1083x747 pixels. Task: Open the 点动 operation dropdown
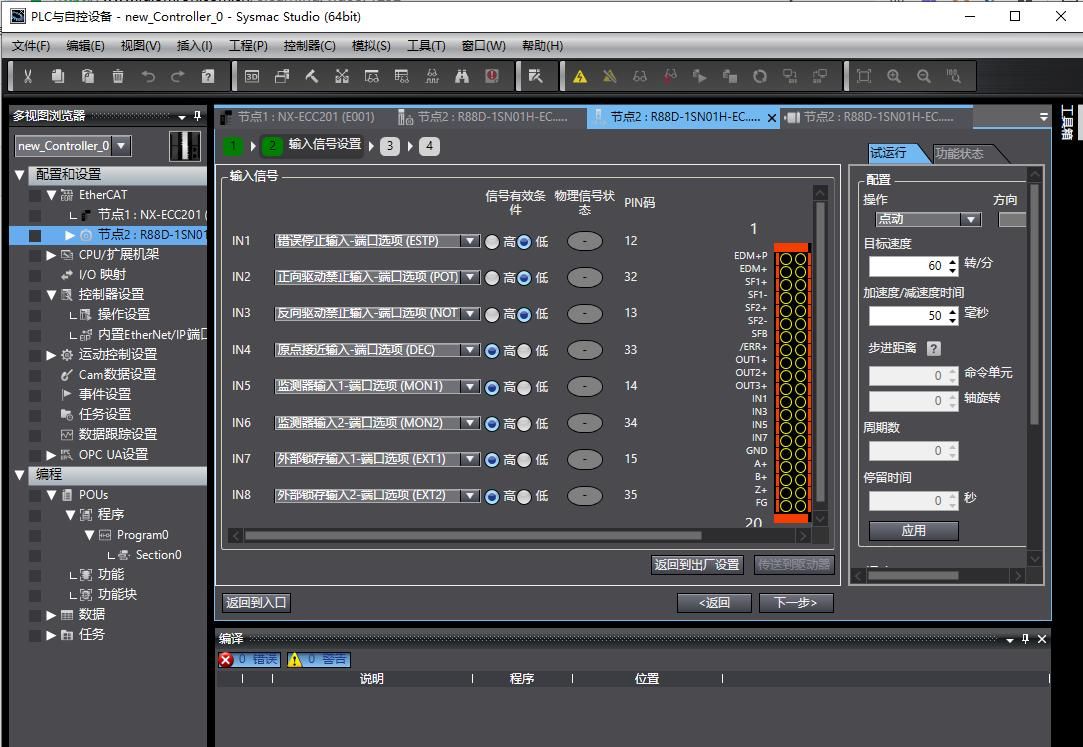click(x=969, y=220)
